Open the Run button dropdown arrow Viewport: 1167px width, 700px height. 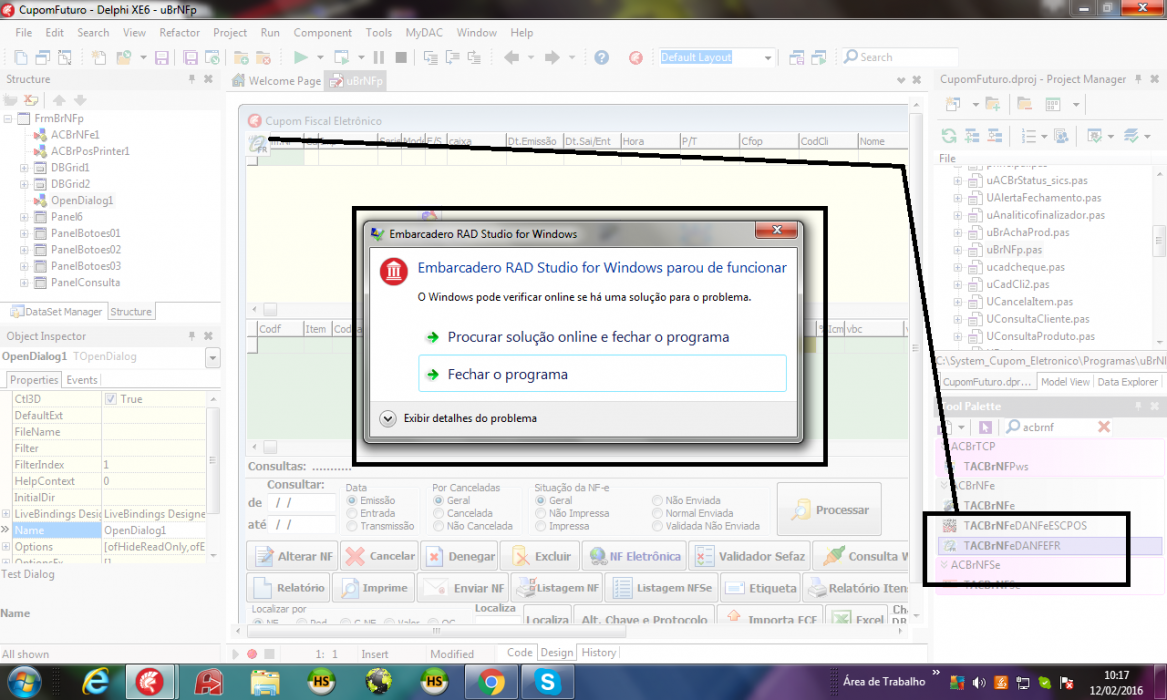320,57
